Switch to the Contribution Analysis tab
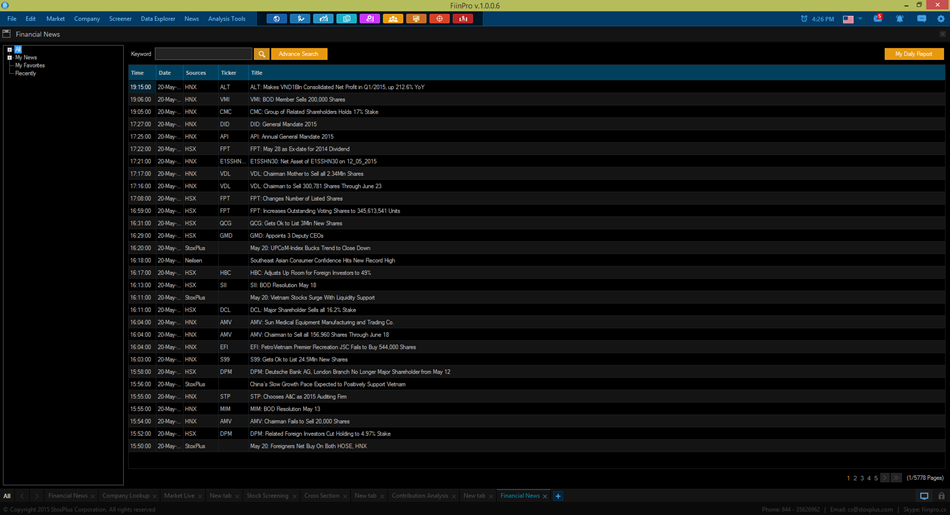The width and height of the screenshot is (950, 515). [420, 496]
